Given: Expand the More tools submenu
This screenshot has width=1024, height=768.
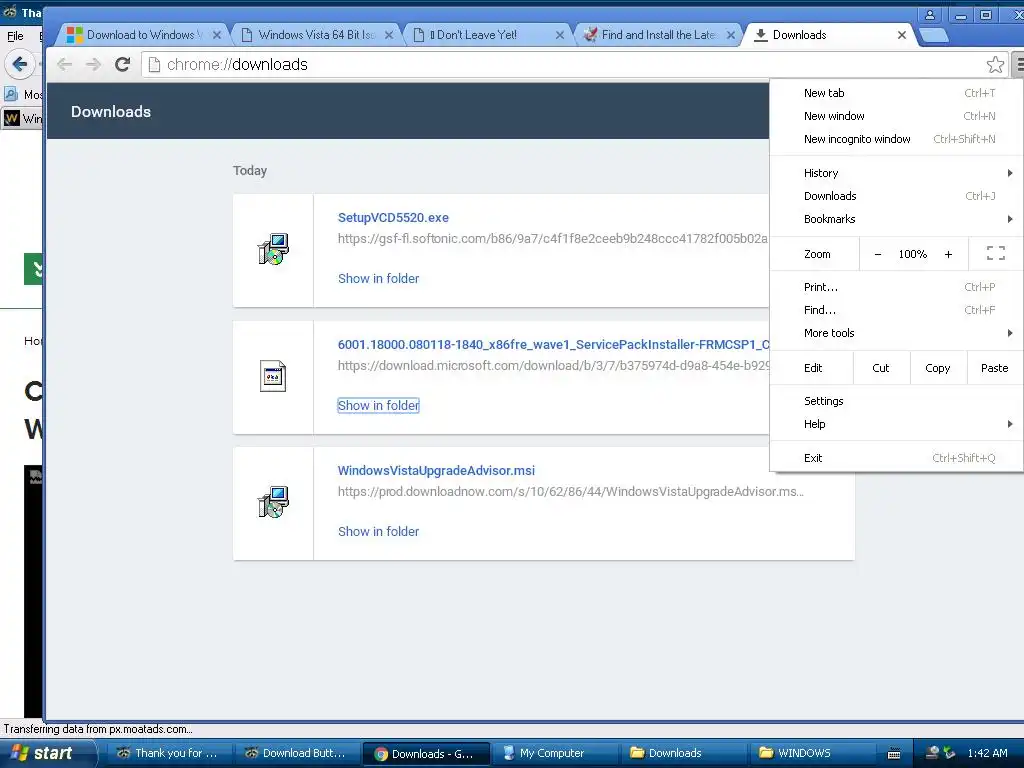Looking at the screenshot, I should [896, 333].
